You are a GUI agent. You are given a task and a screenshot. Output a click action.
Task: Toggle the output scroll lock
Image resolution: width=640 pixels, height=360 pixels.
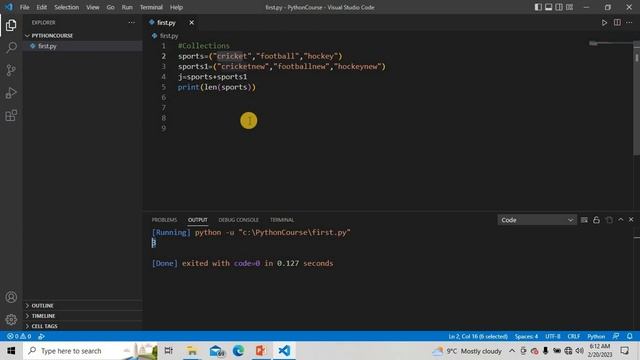coord(596,220)
